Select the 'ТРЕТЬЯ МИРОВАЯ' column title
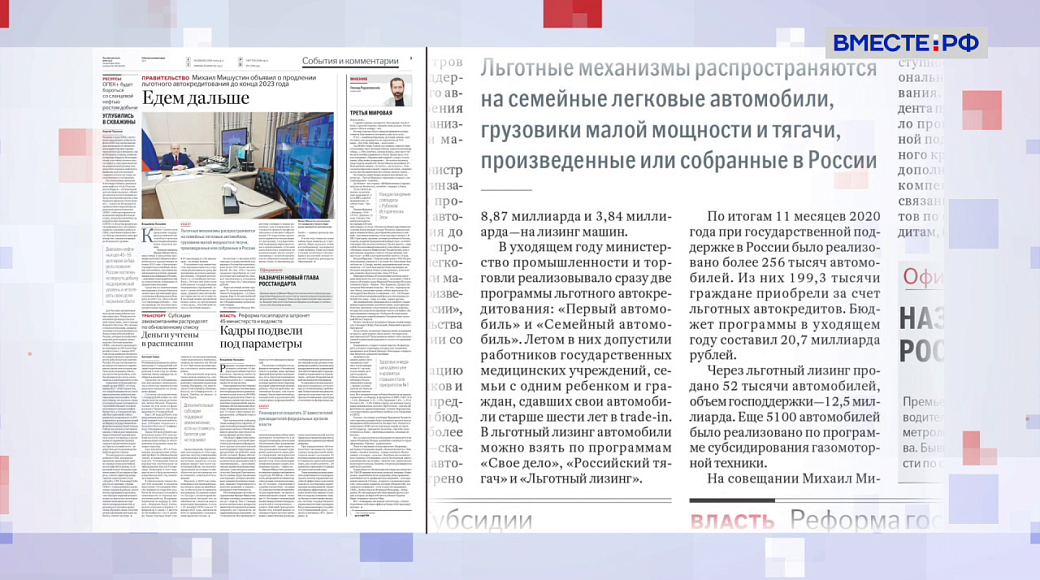Screen dimensions: 1040x580 point(371,113)
